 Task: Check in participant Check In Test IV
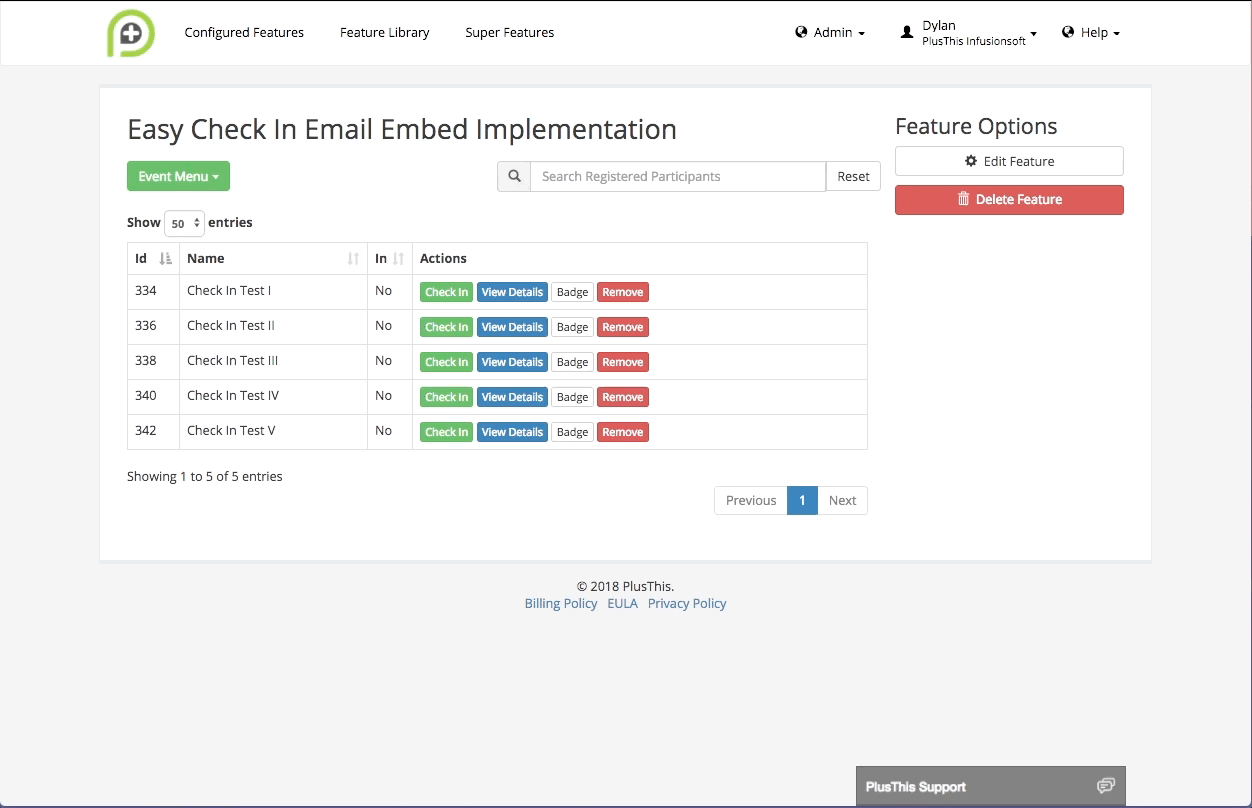(446, 397)
